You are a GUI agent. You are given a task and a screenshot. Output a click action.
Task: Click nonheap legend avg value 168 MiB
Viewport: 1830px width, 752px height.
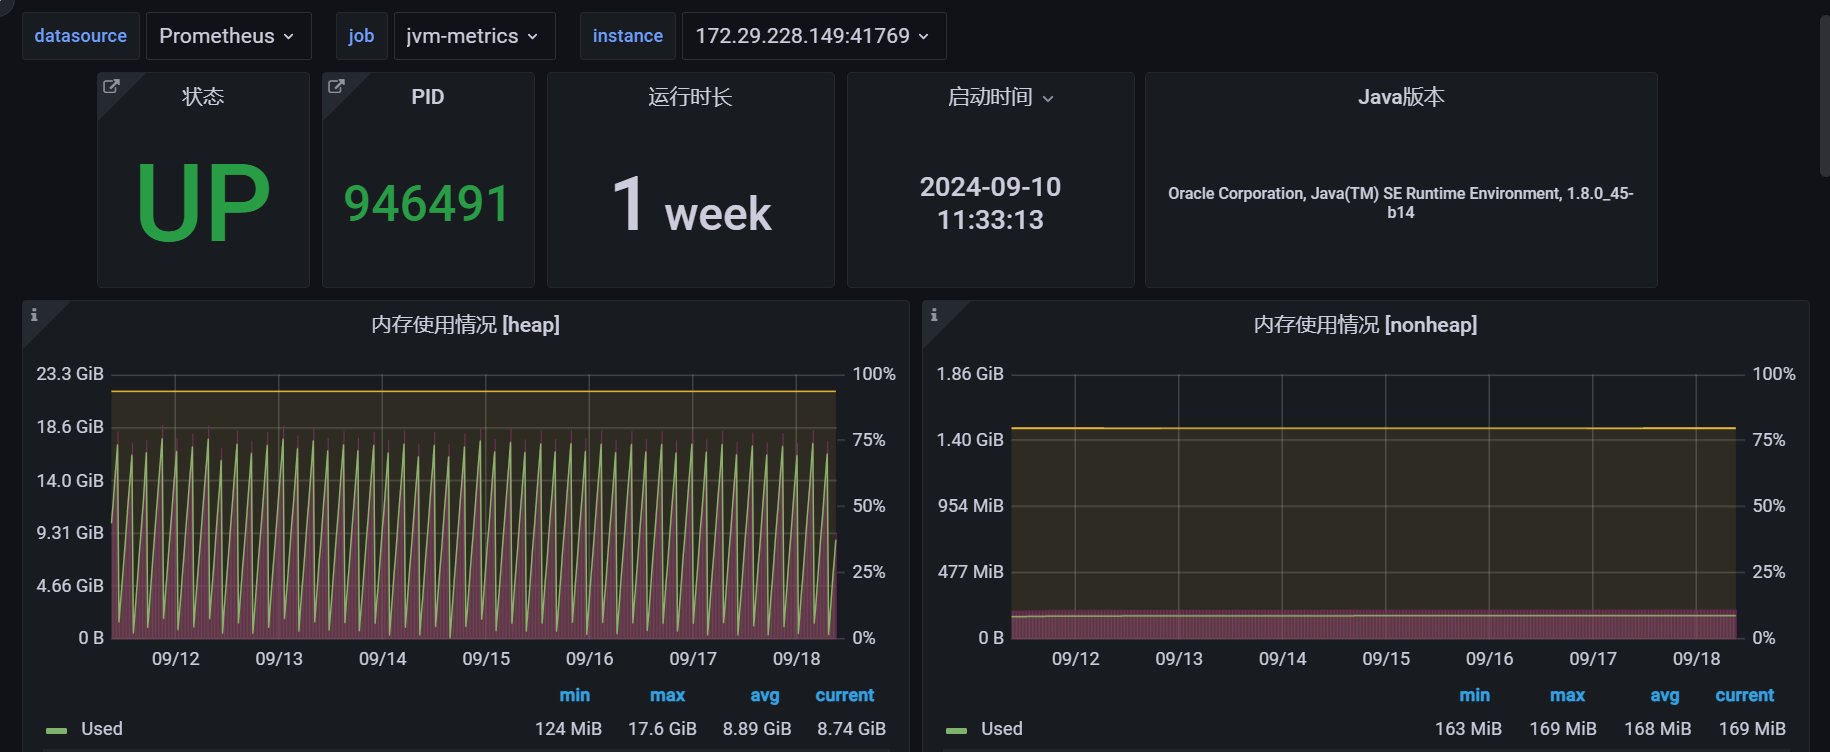click(1657, 729)
